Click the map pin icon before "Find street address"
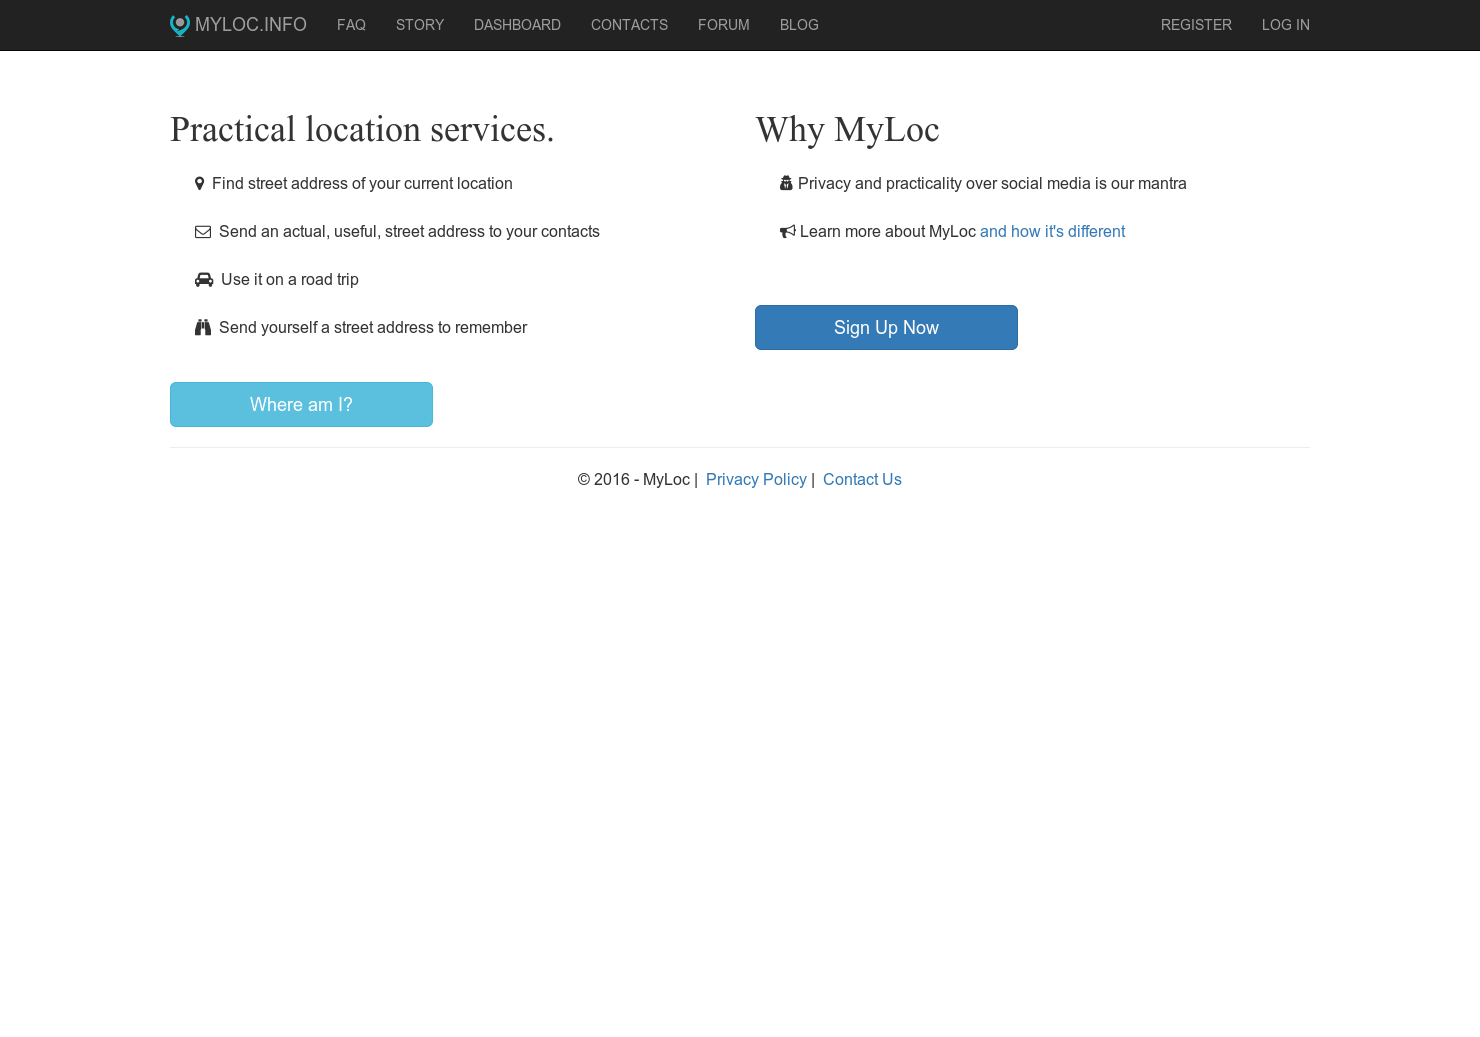 199,183
